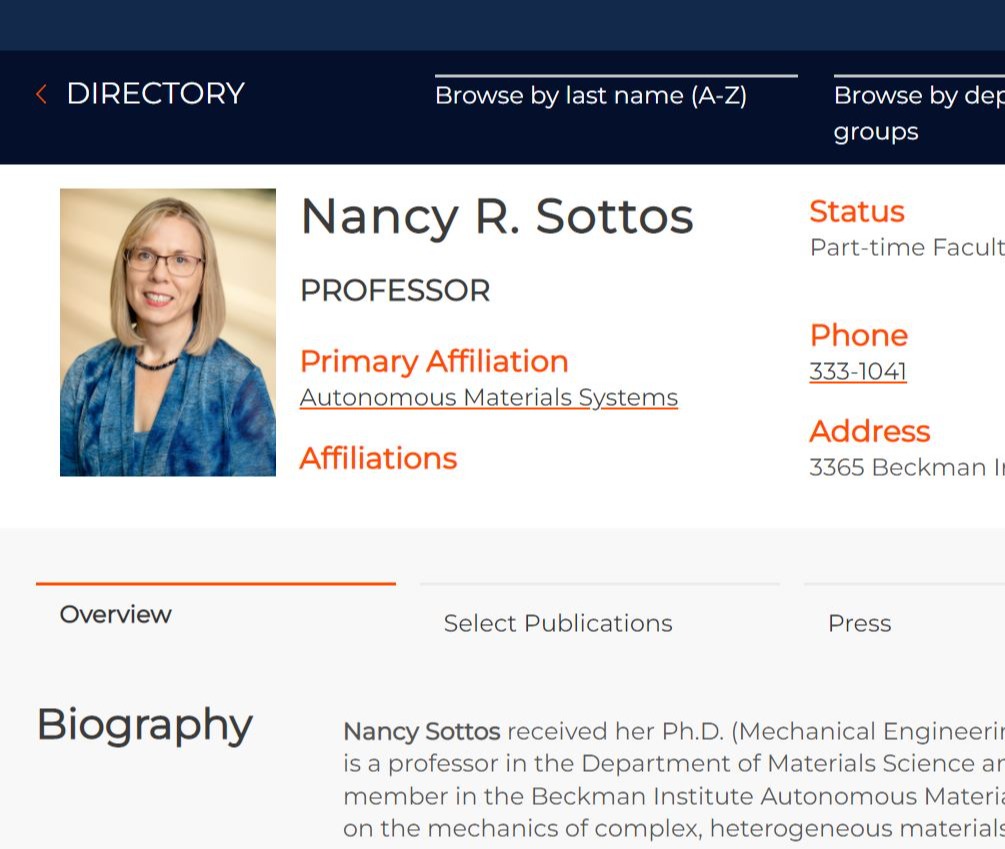This screenshot has height=849, width=1005.
Task: Click the PROFESSOR title text
Action: (x=395, y=290)
